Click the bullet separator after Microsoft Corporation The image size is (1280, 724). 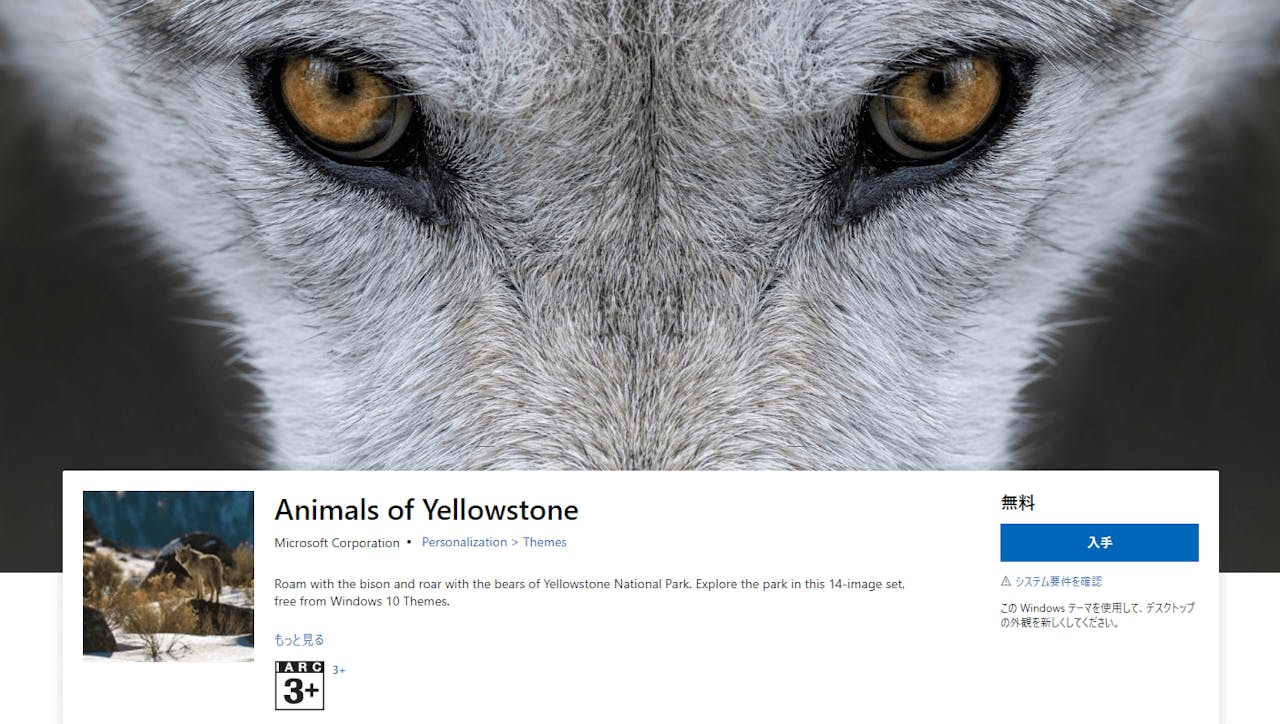(409, 543)
